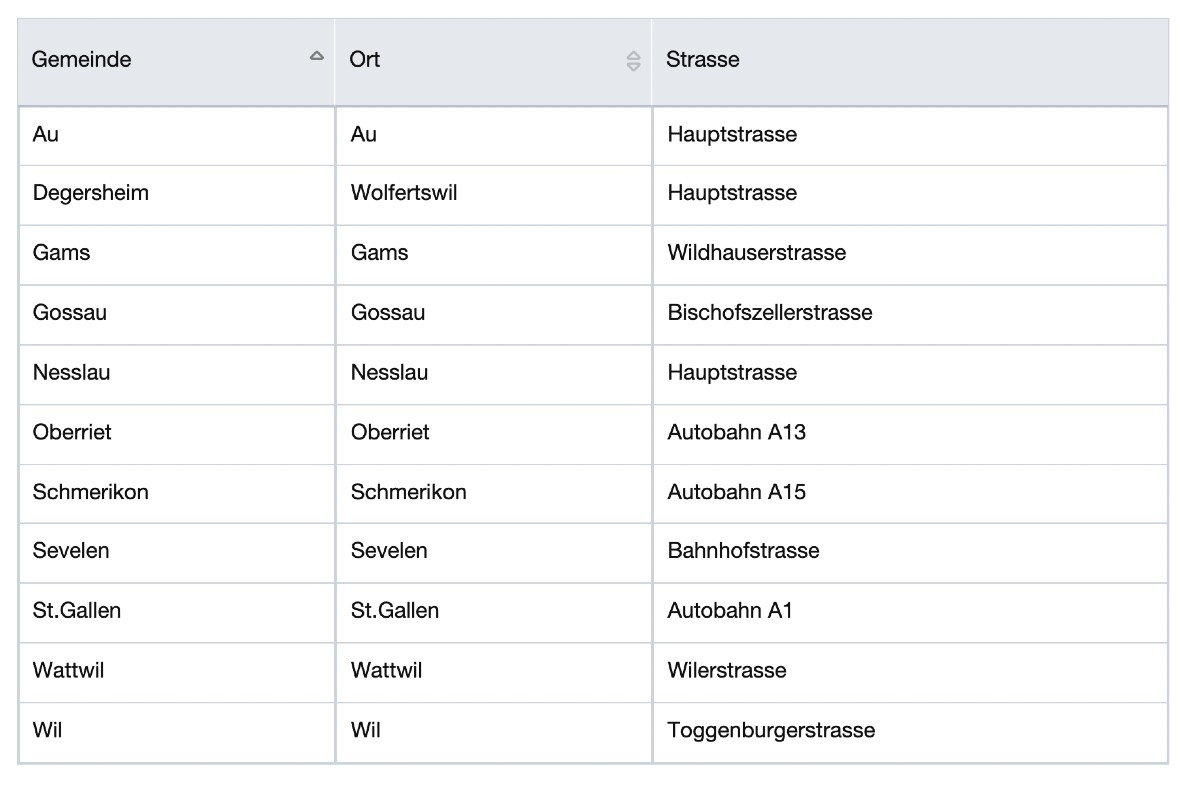Click Schmerikon in the Ort column
The image size is (1200, 800).
point(409,492)
